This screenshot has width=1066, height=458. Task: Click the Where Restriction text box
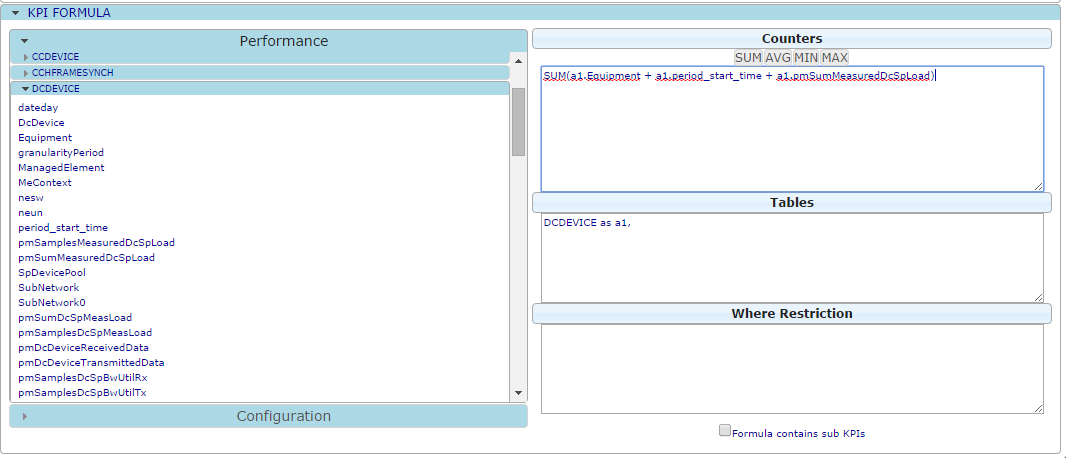coord(791,368)
